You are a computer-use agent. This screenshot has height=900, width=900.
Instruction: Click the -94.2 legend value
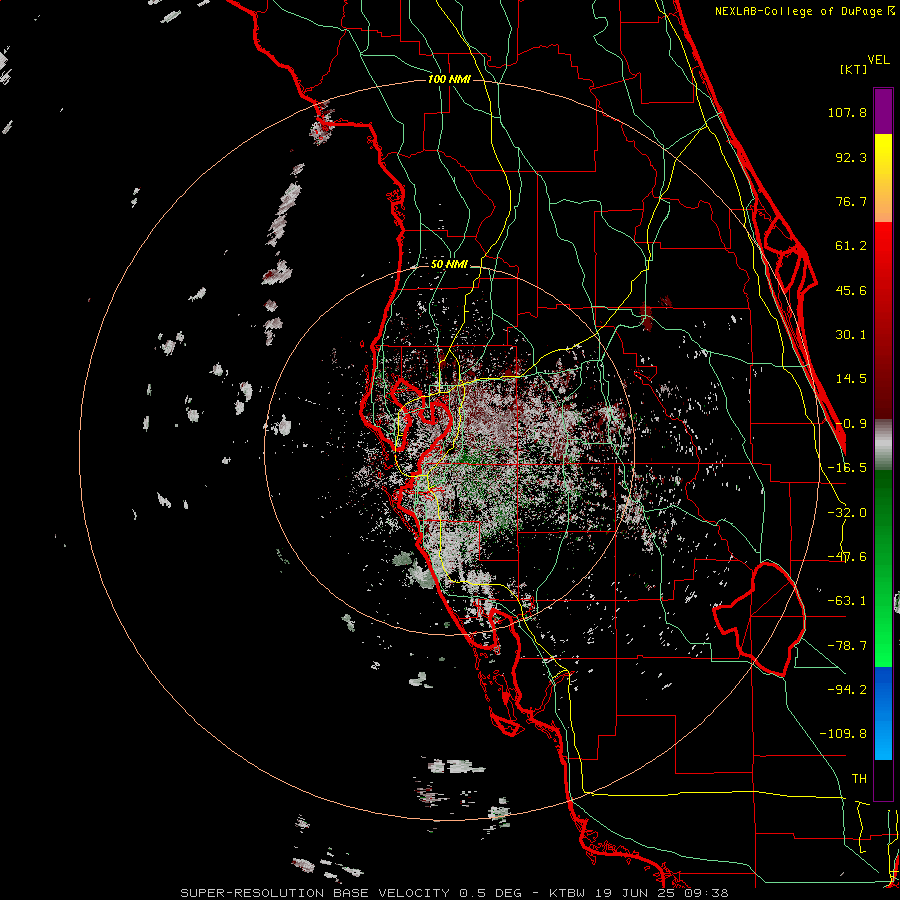point(847,689)
